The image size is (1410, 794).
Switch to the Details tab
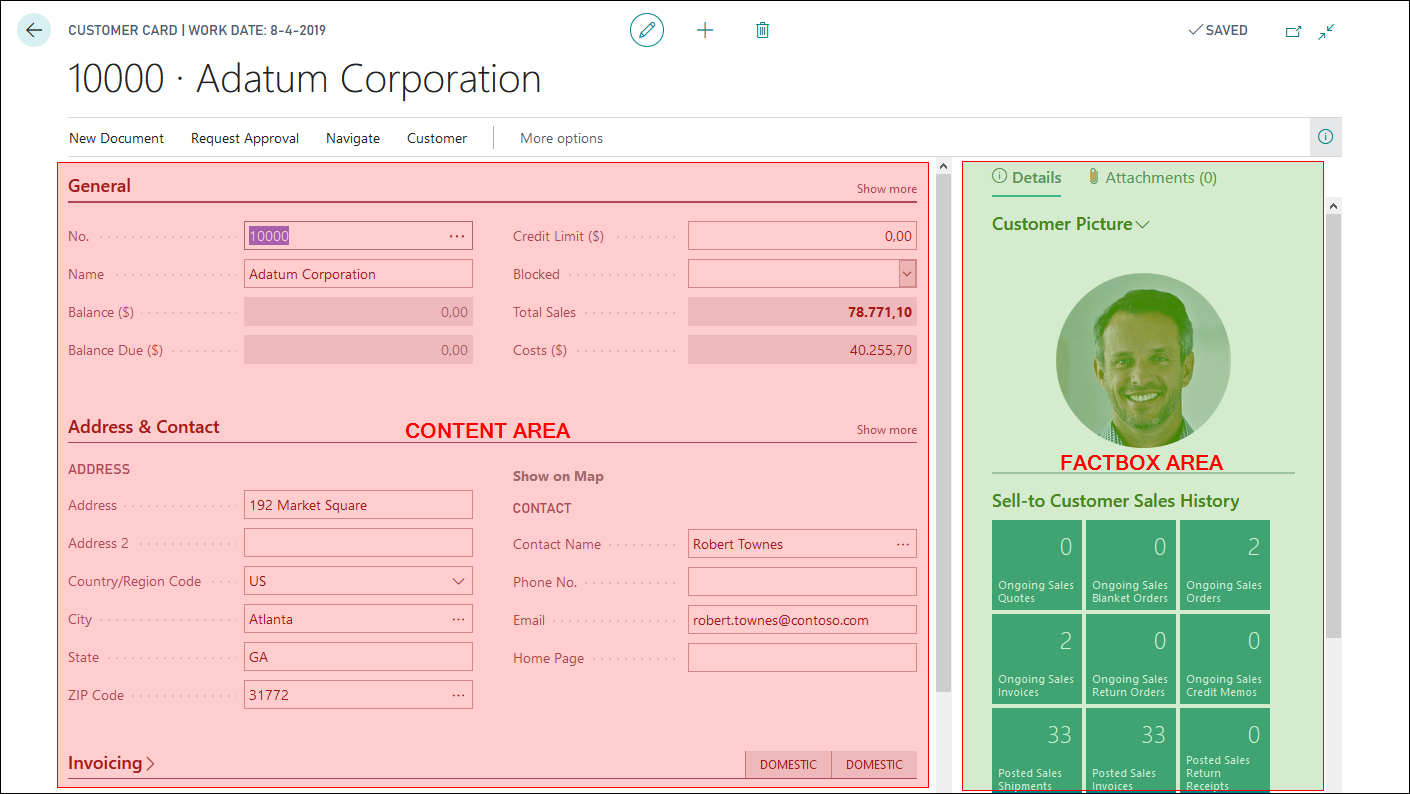pyautogui.click(x=1027, y=177)
